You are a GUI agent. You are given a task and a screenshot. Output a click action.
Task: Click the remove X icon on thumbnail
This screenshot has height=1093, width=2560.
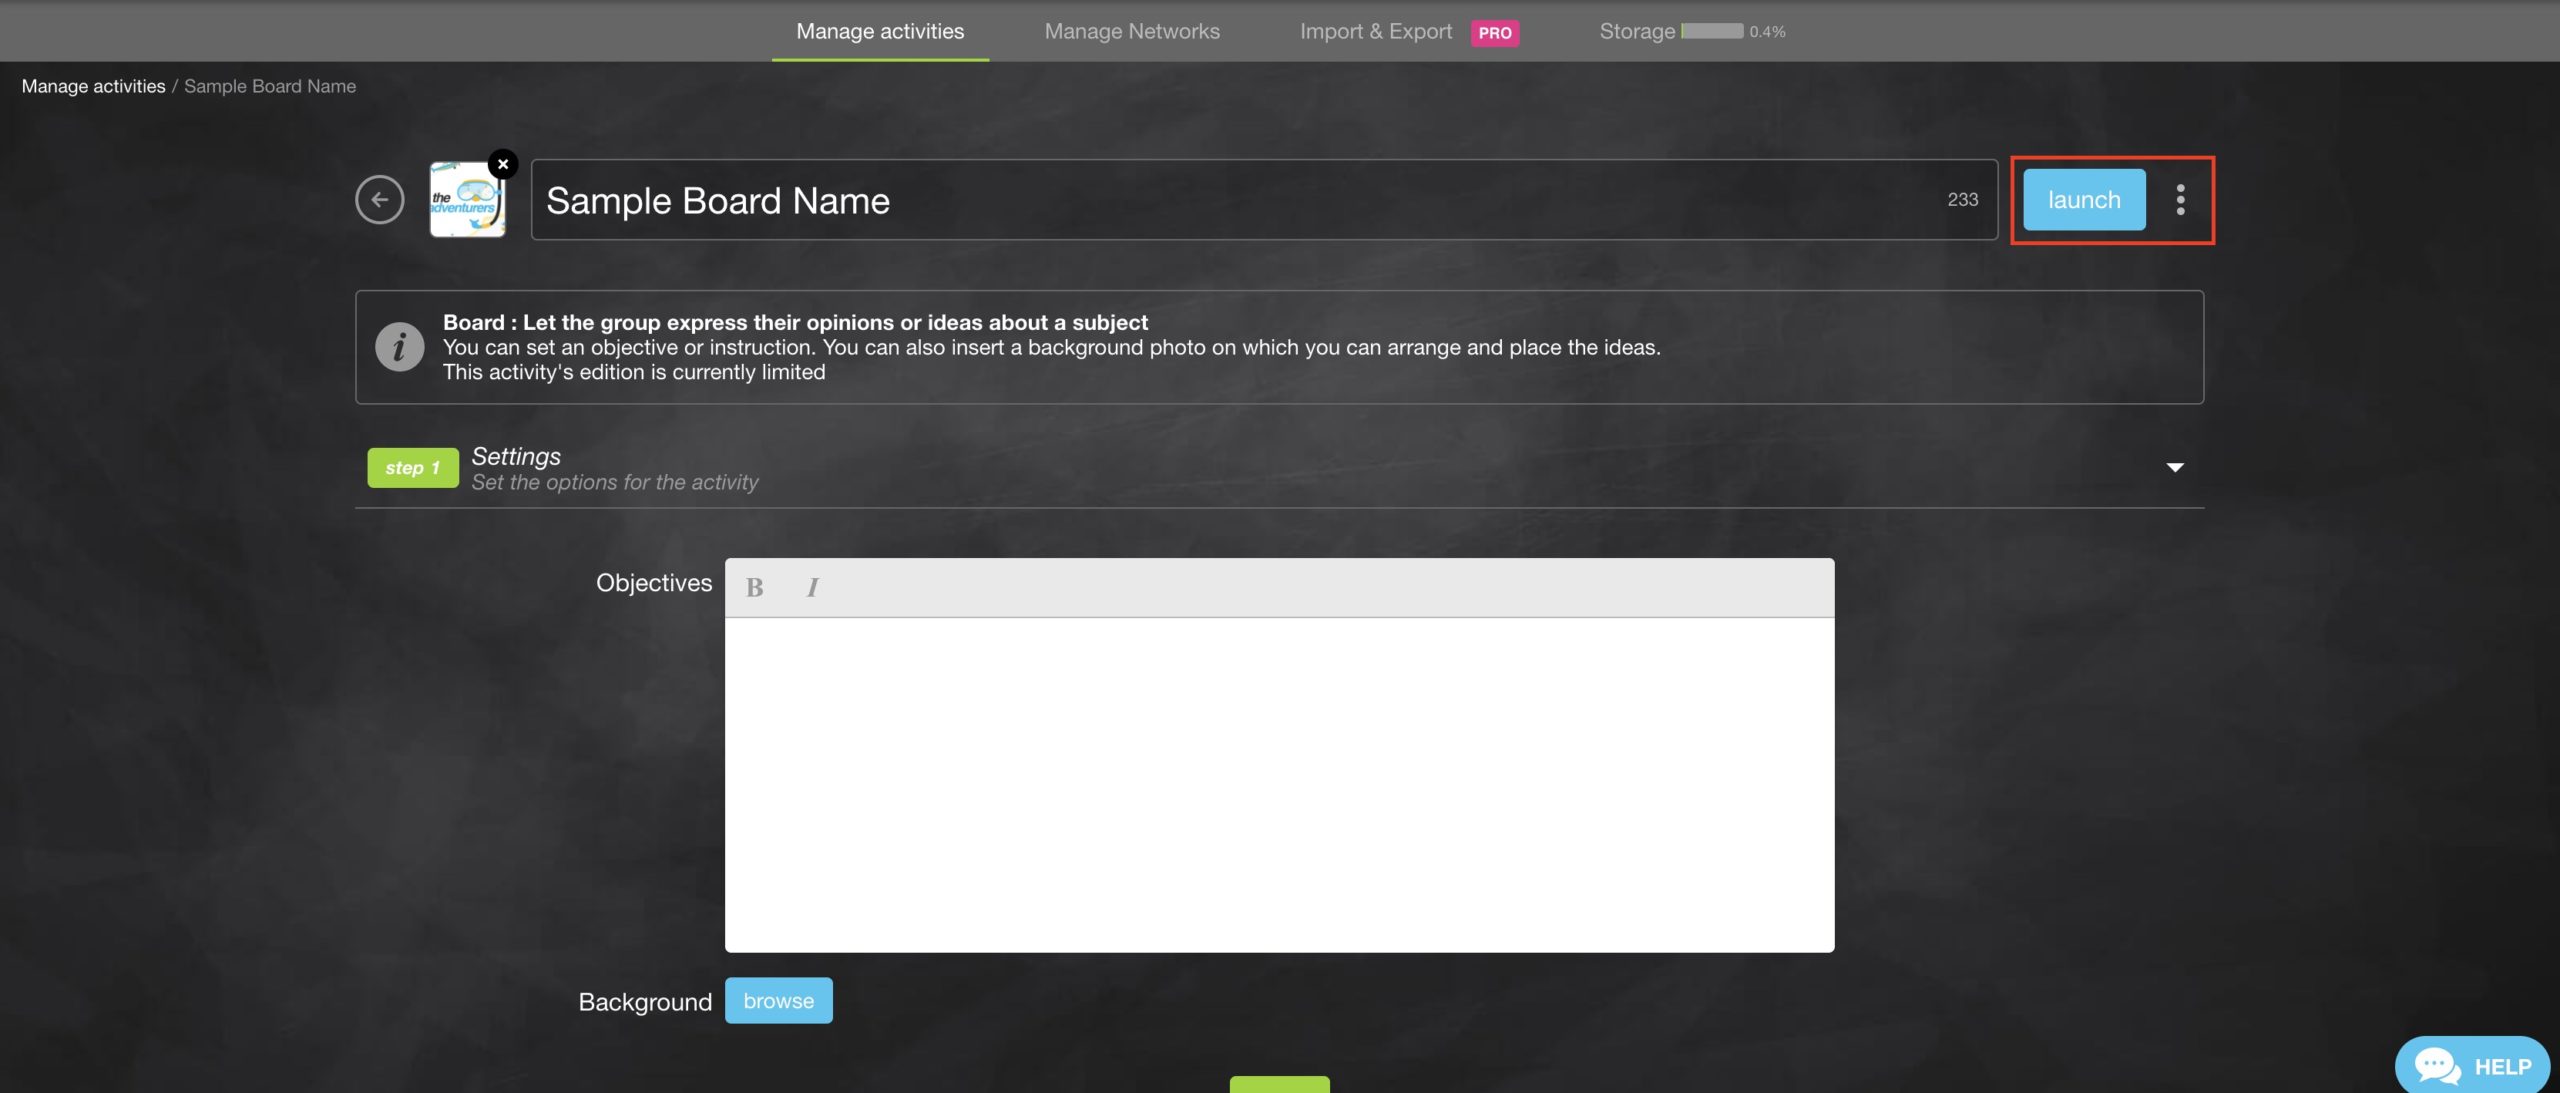point(503,163)
